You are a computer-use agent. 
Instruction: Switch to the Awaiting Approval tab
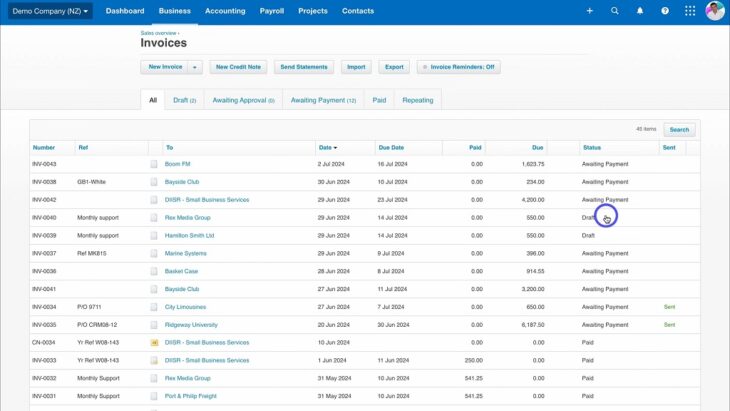tap(243, 100)
